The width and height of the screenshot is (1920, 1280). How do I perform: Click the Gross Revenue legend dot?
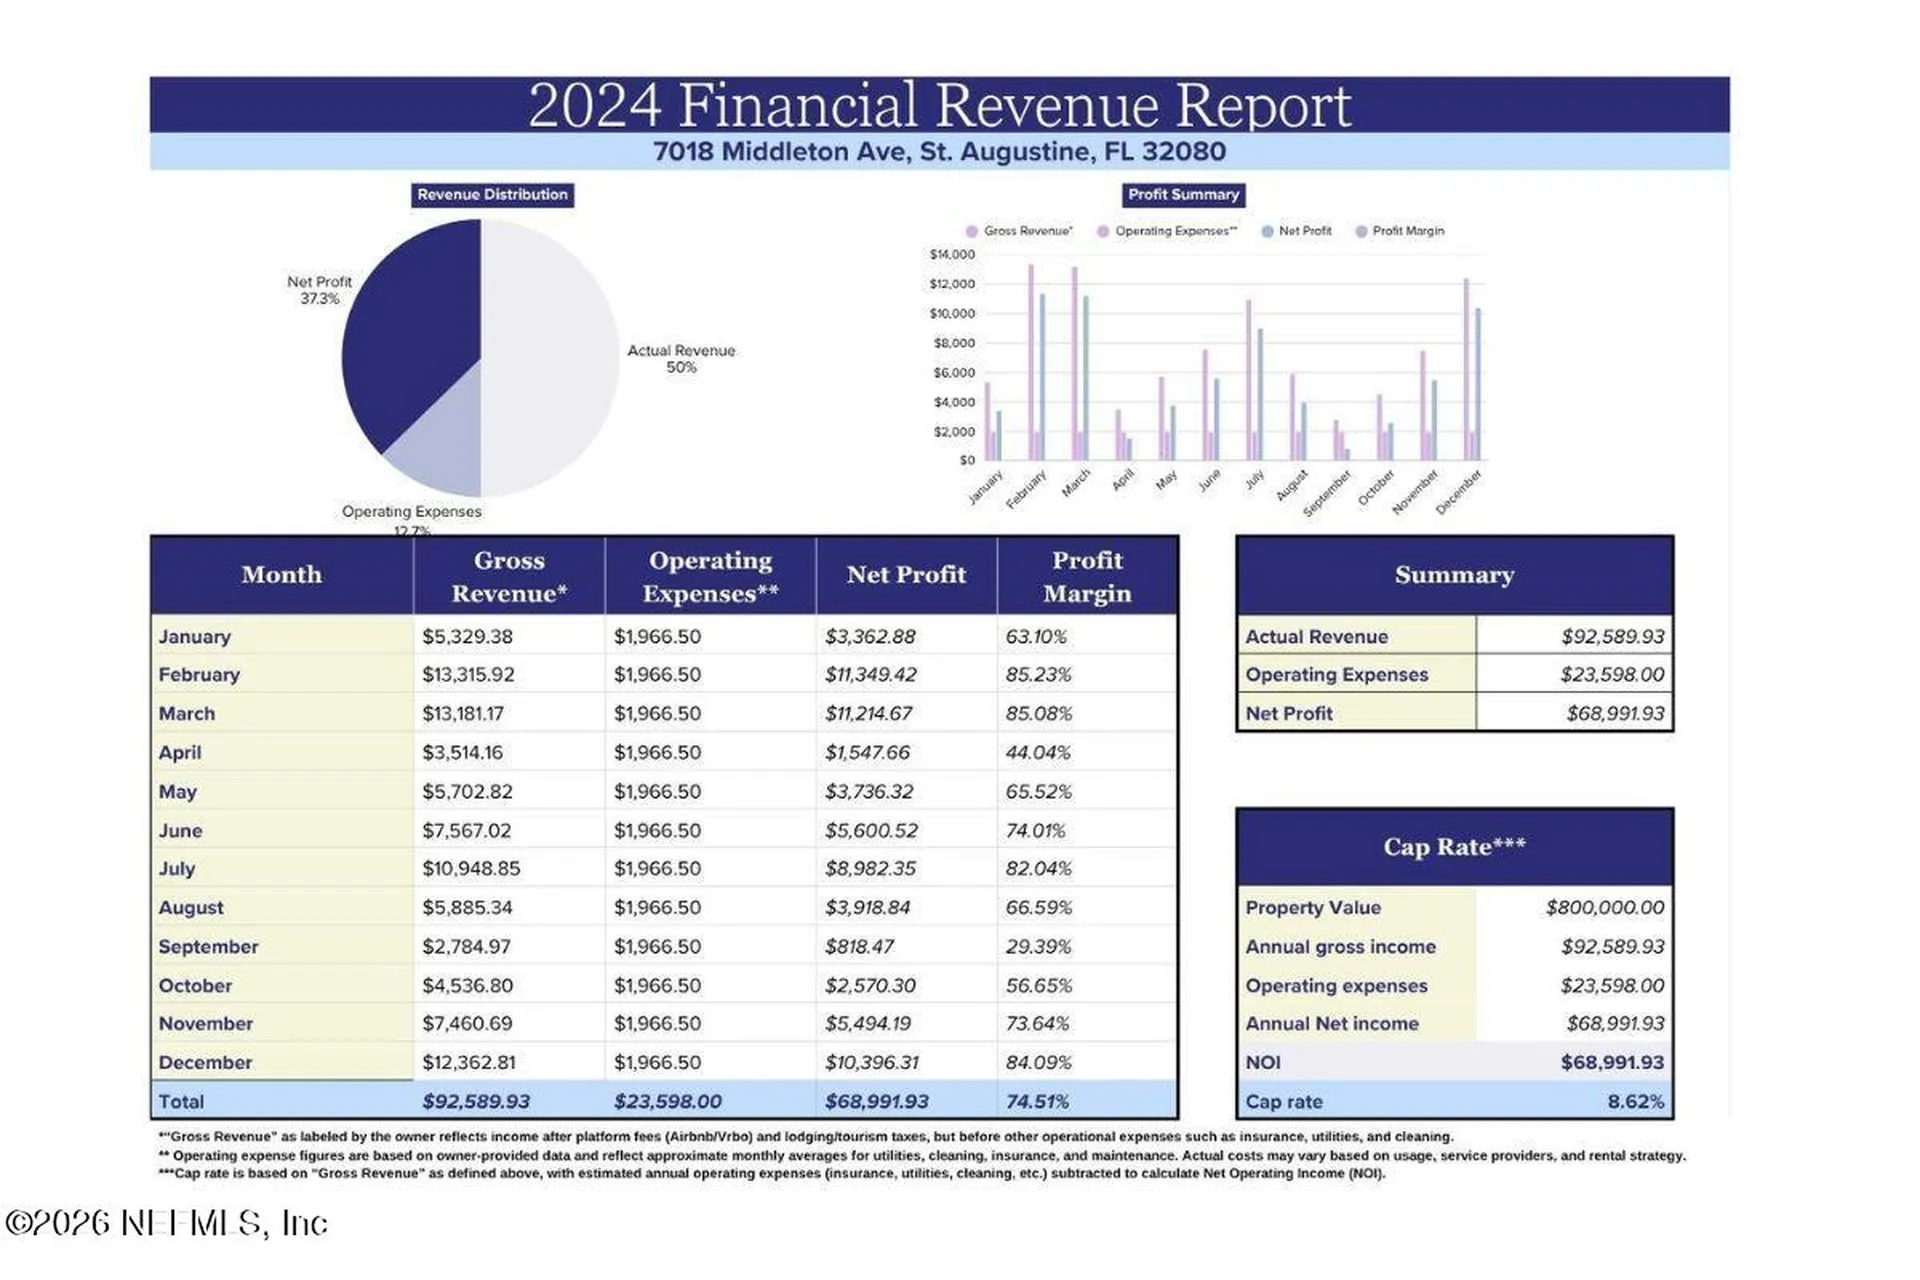[x=971, y=231]
